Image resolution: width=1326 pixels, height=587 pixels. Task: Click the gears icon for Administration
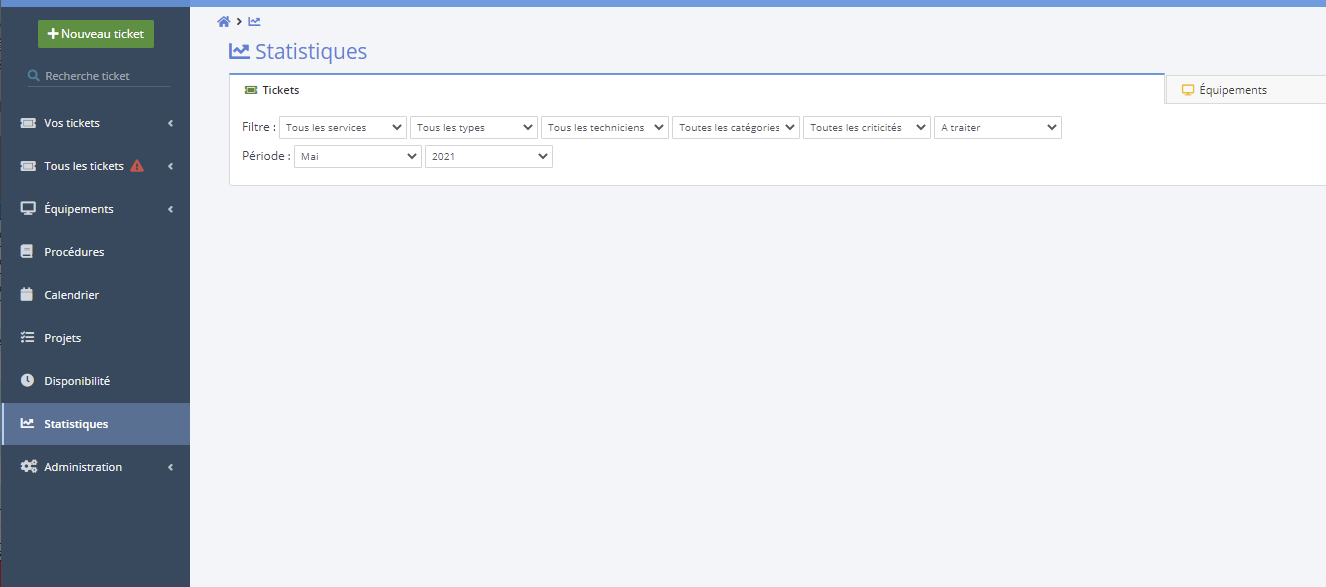coord(29,467)
